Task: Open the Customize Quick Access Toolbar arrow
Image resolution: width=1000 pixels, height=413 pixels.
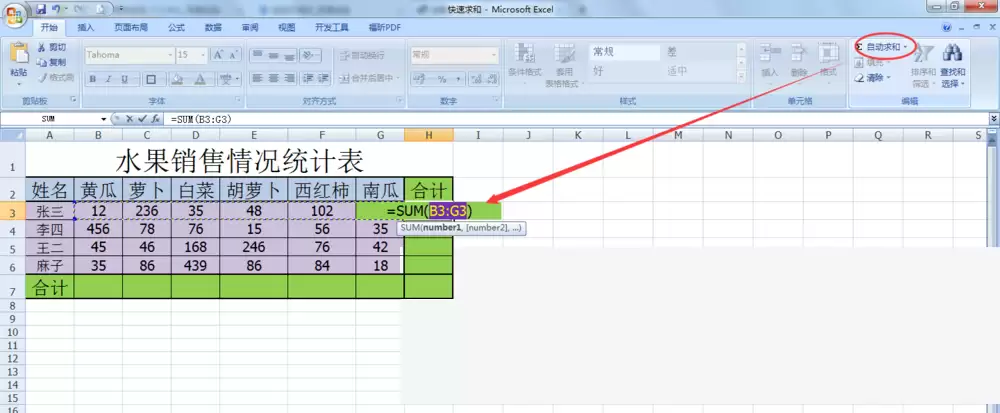Action: [x=121, y=10]
